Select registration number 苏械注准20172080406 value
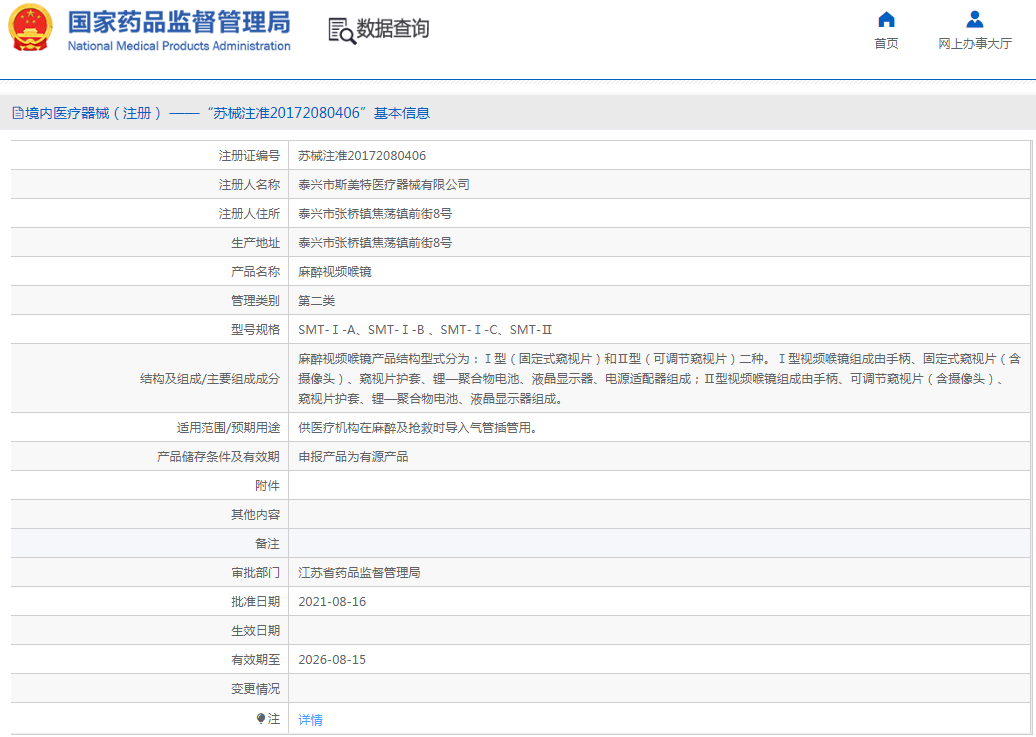The height and width of the screenshot is (737, 1036). coord(362,156)
